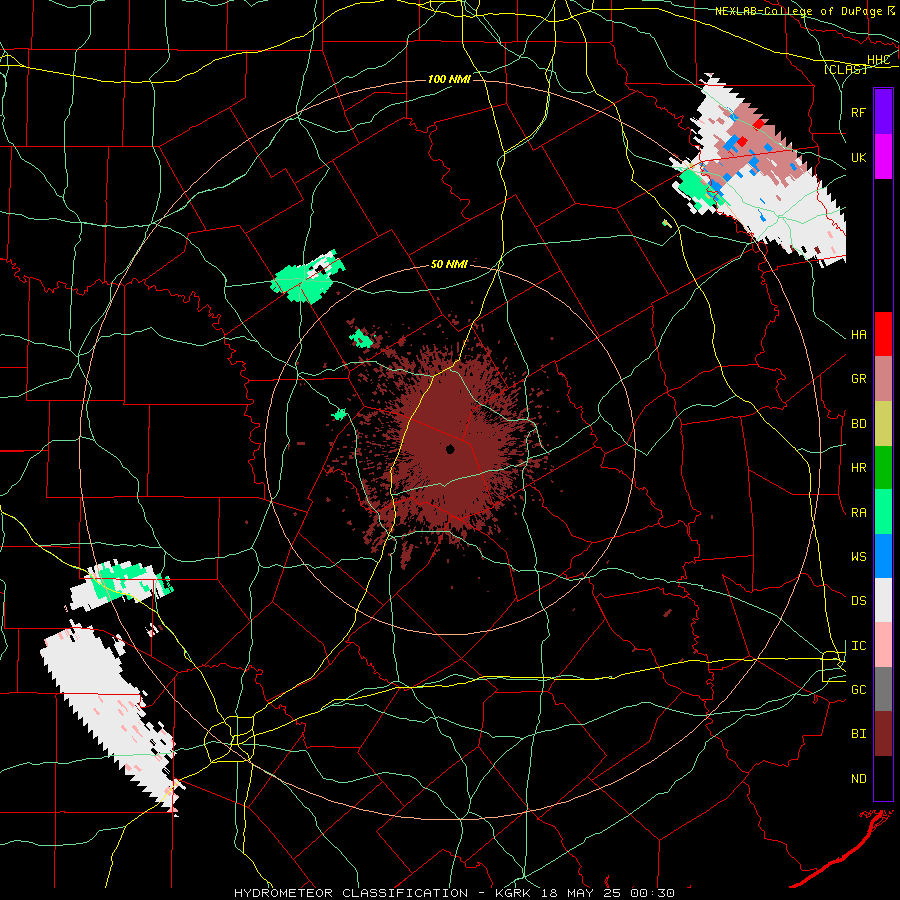Click the purple RF legend color swatch
The image size is (900, 900).
coord(883,112)
